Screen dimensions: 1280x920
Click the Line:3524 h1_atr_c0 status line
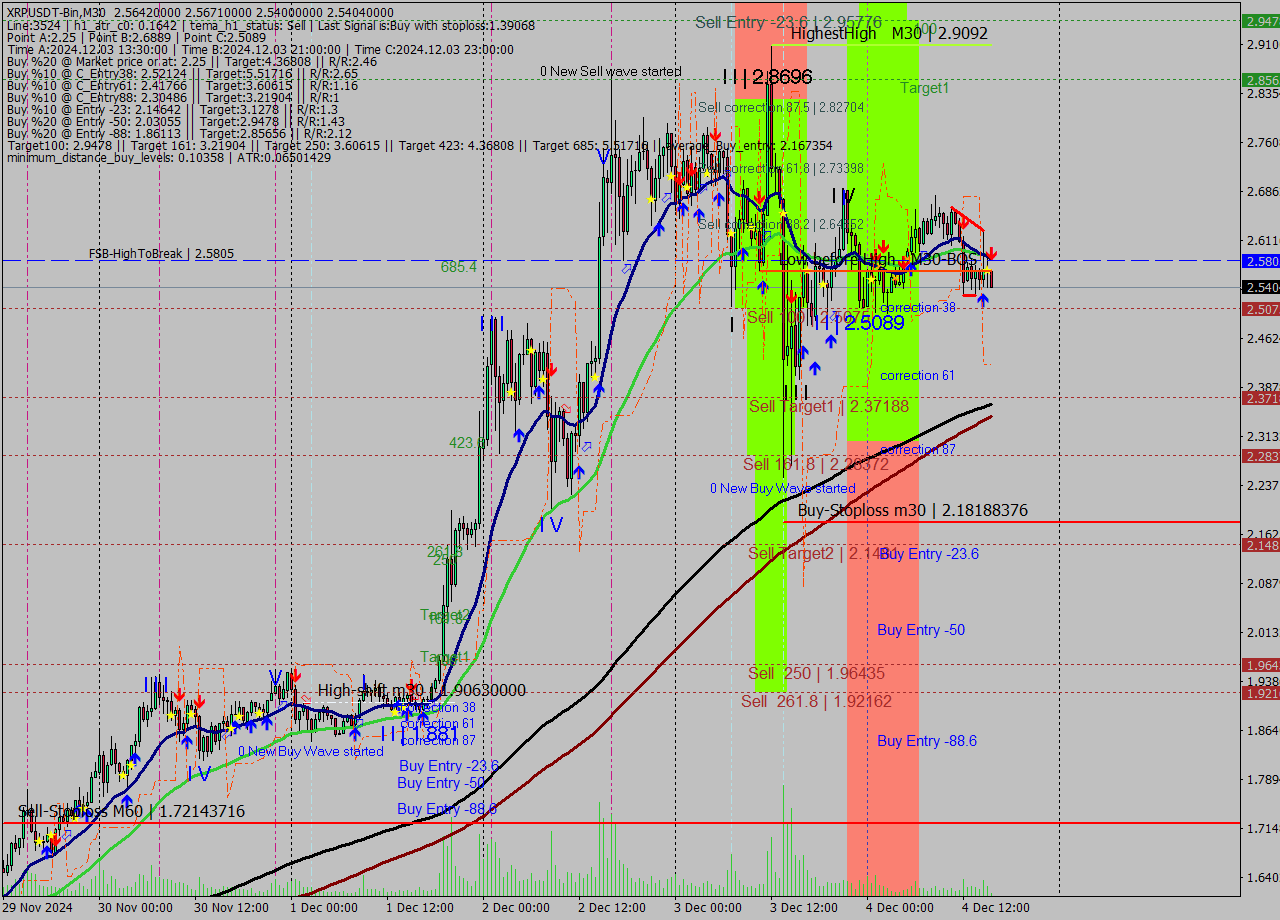270,25
